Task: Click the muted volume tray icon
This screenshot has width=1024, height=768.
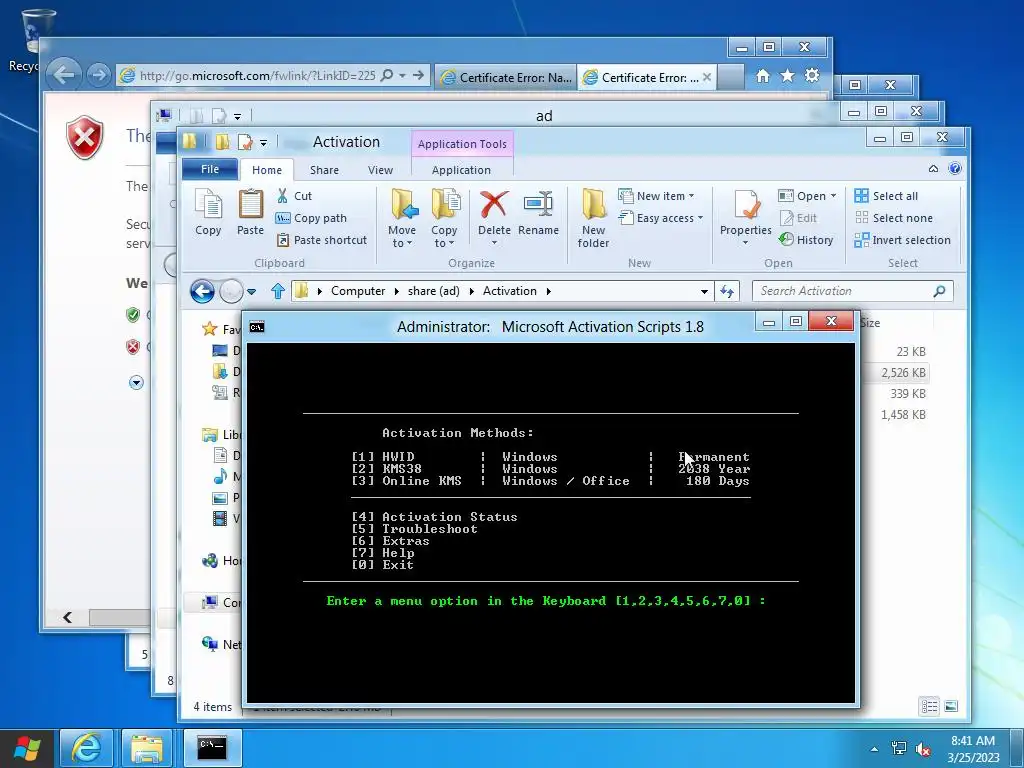Action: pyautogui.click(x=923, y=749)
